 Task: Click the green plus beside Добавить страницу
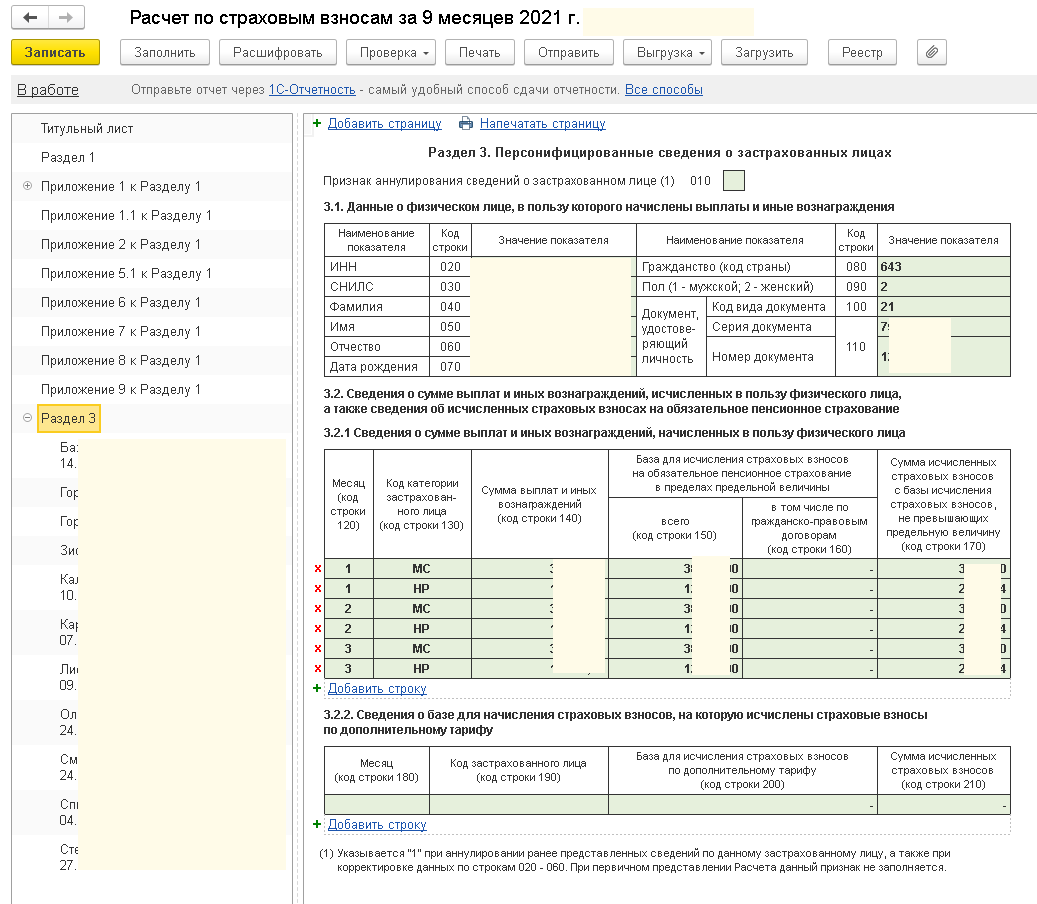[x=317, y=124]
